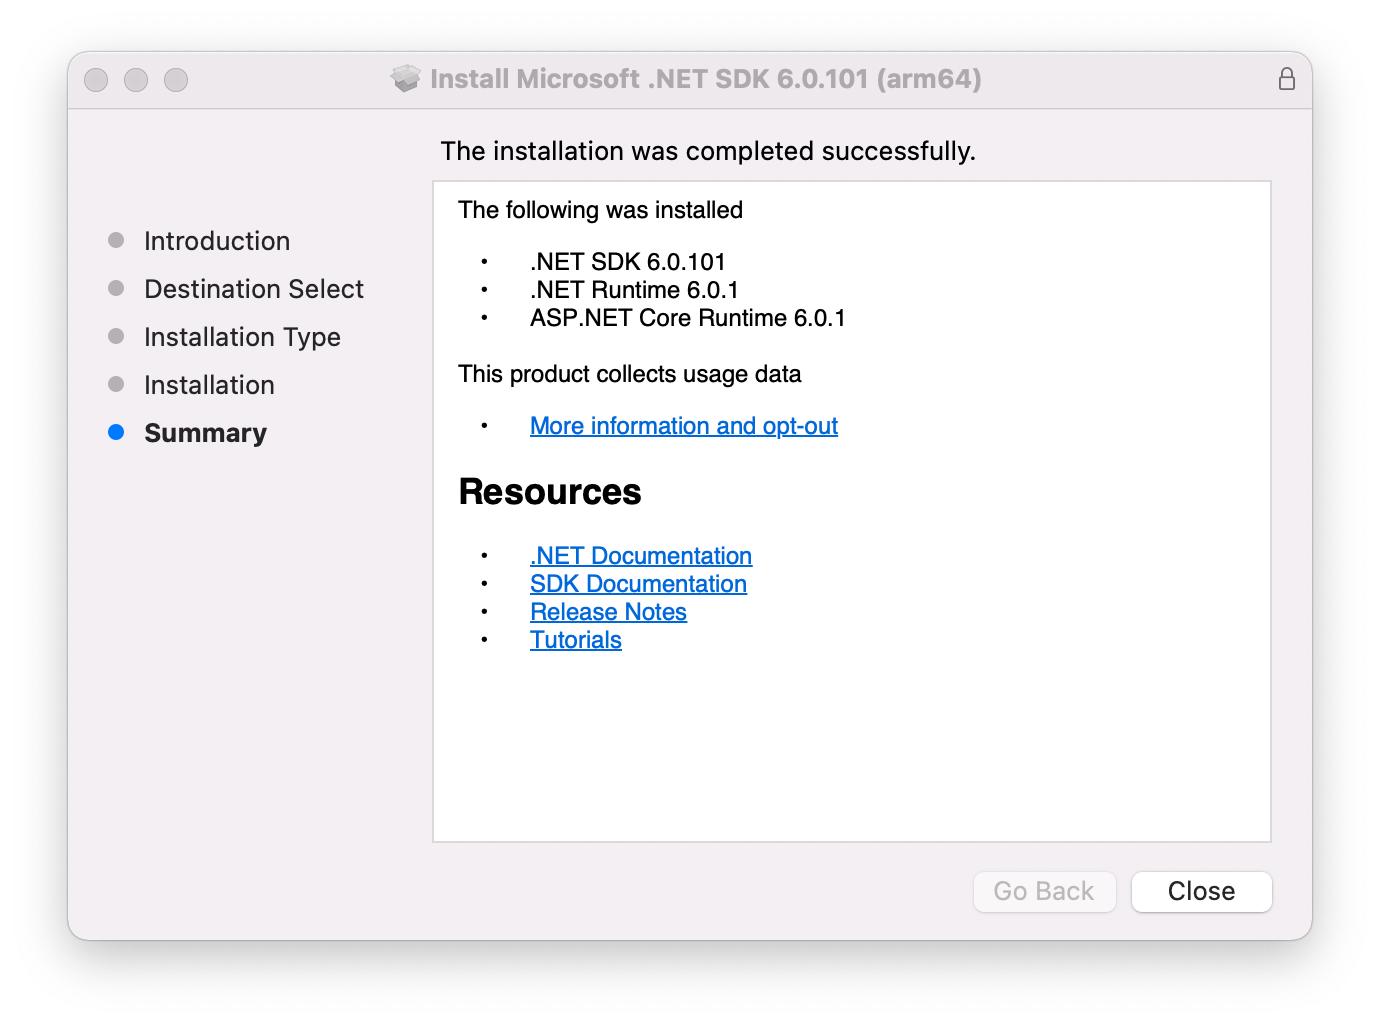Click the gray dot beside Introduction
This screenshot has height=1024, width=1380.
pyautogui.click(x=114, y=240)
